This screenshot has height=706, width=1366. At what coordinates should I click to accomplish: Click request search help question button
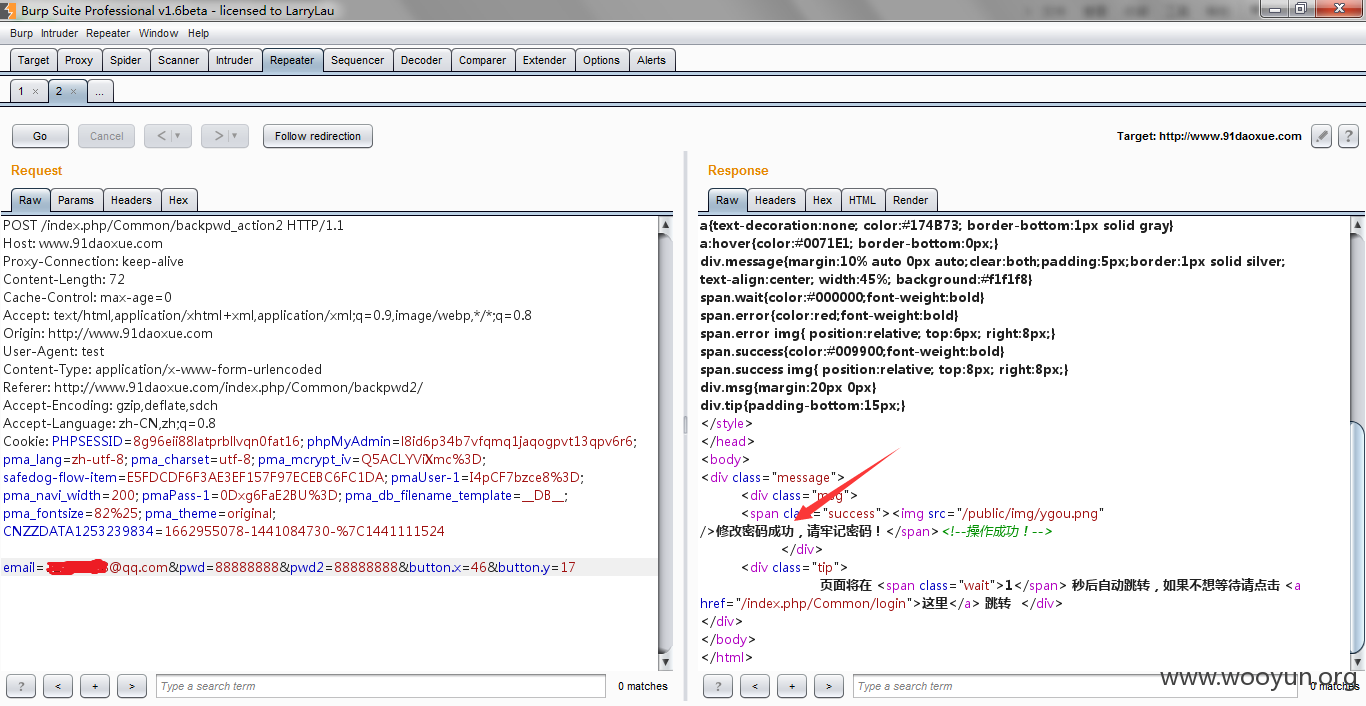coord(21,686)
